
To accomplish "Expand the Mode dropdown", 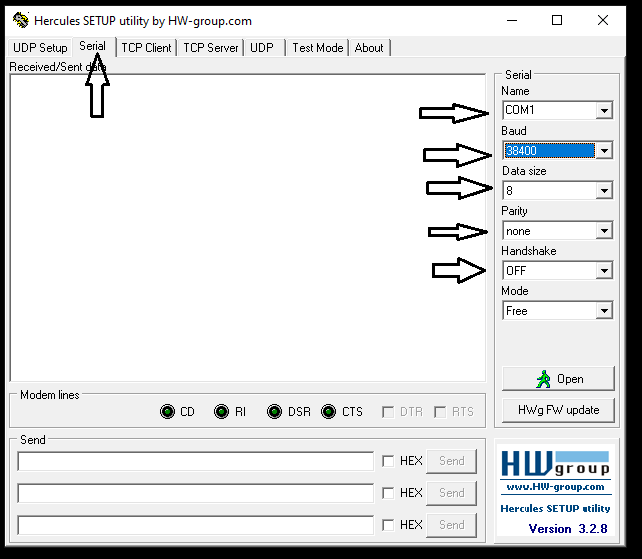I will click(x=604, y=310).
